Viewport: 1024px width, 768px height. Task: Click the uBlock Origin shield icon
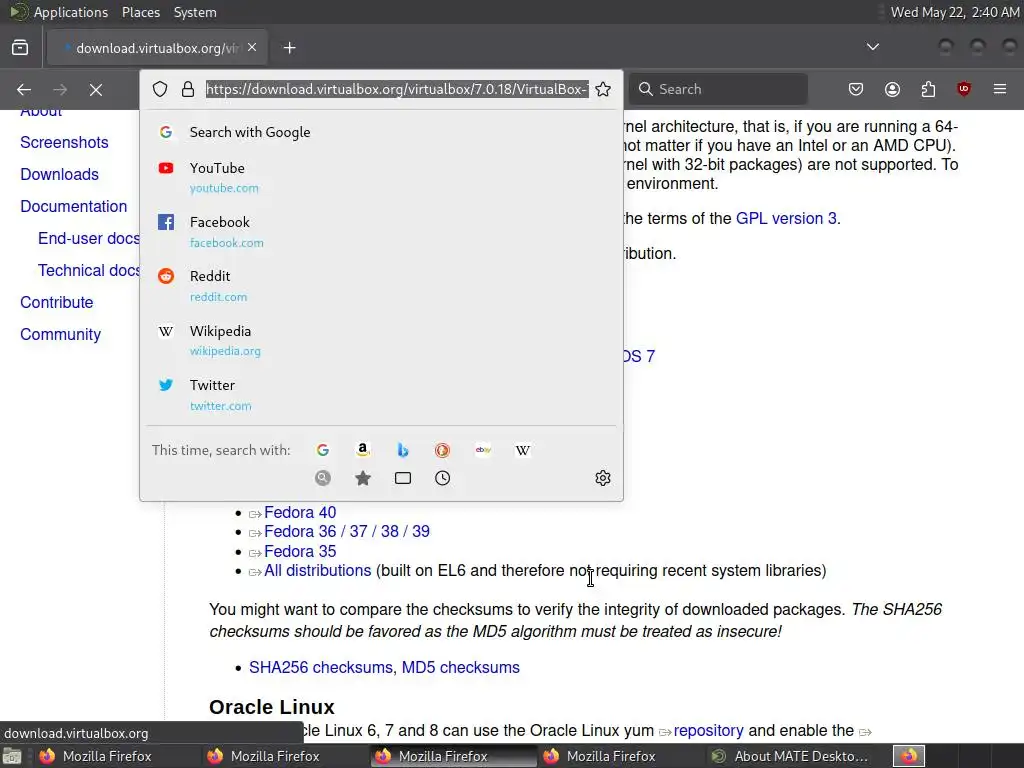click(963, 89)
